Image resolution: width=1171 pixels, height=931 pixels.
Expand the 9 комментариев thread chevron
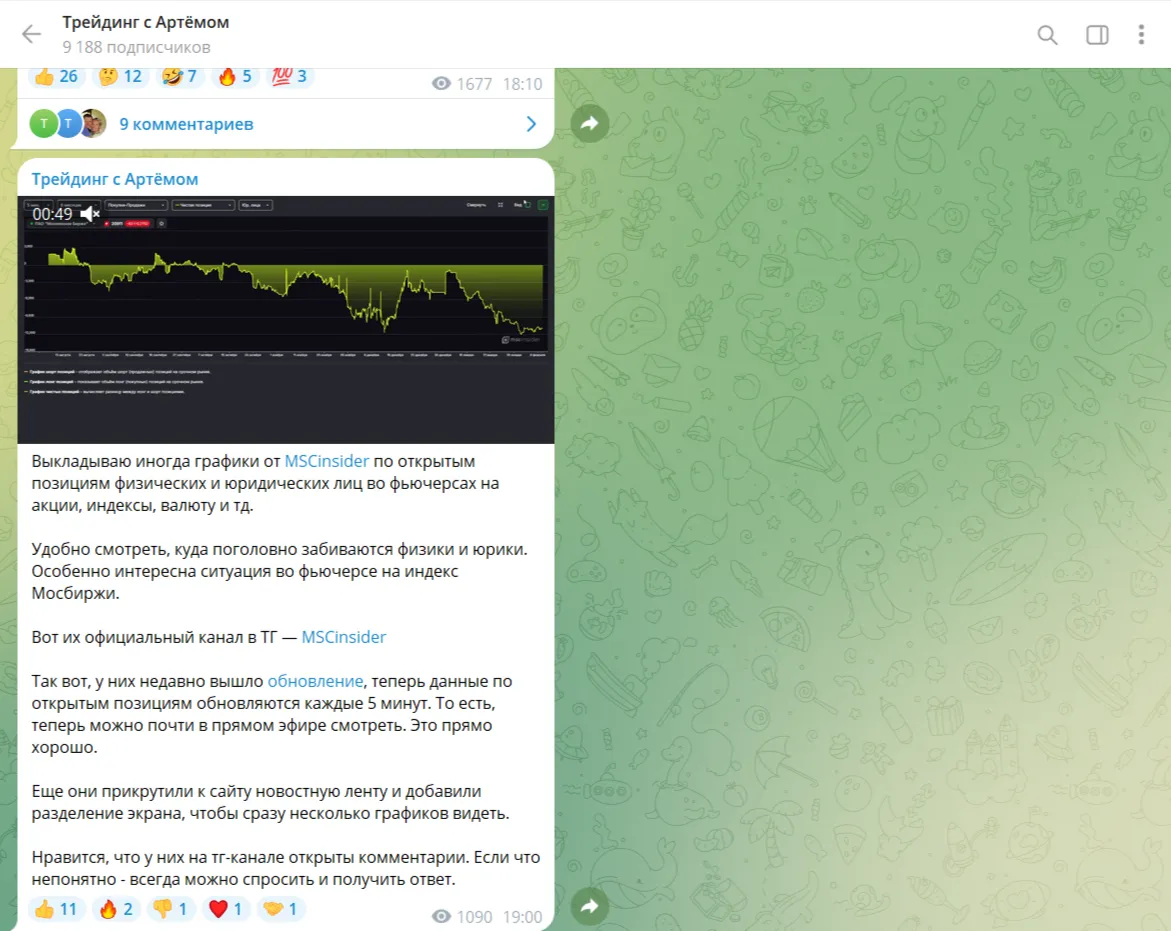click(x=531, y=124)
